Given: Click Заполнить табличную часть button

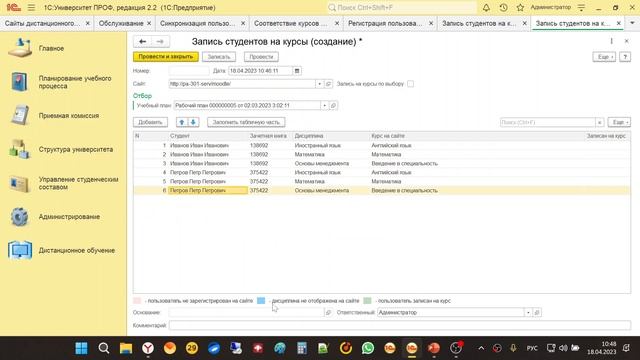Looking at the screenshot, I should tap(246, 122).
